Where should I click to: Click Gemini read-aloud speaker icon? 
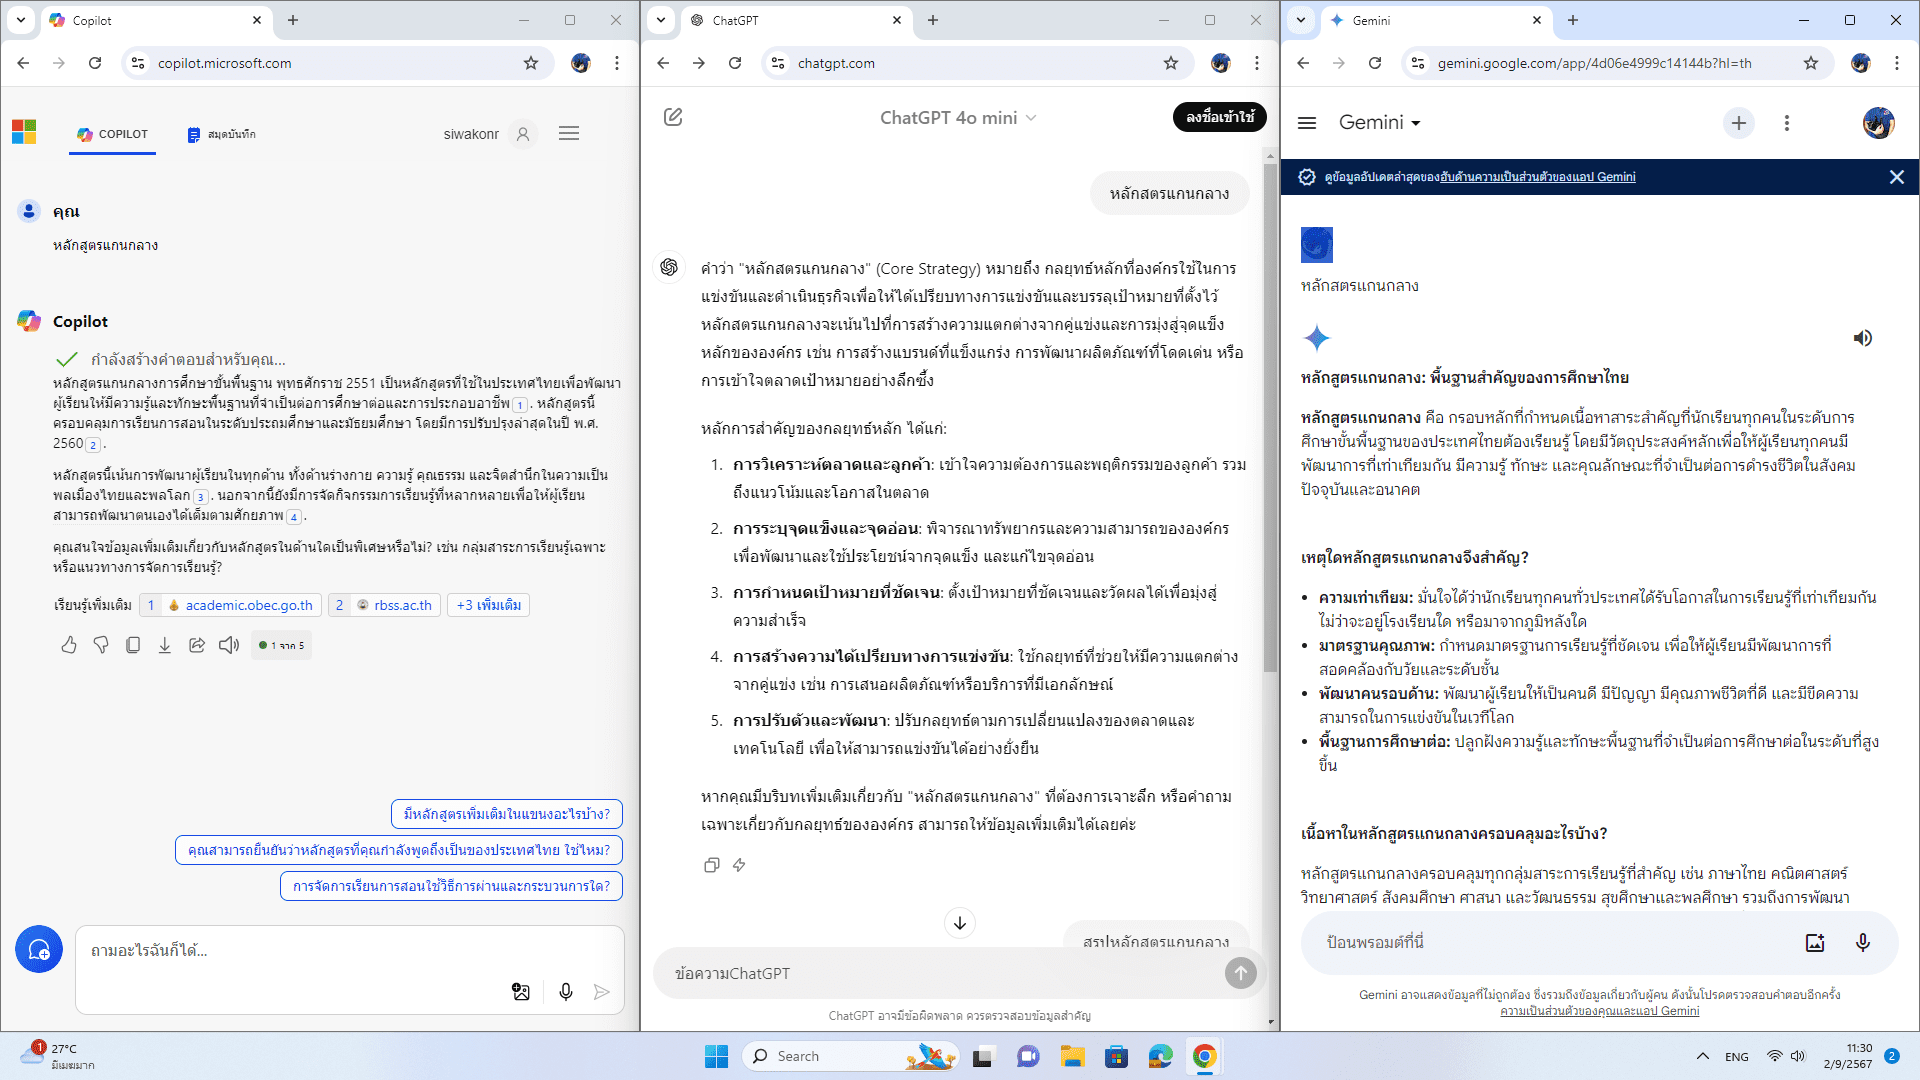click(1862, 338)
